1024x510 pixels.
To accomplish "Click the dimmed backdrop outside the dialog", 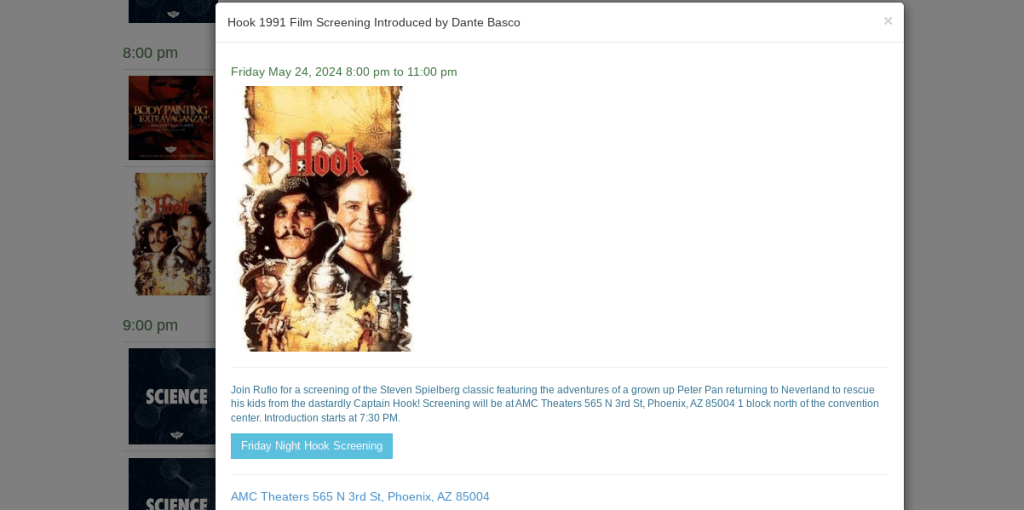I will 963,261.
